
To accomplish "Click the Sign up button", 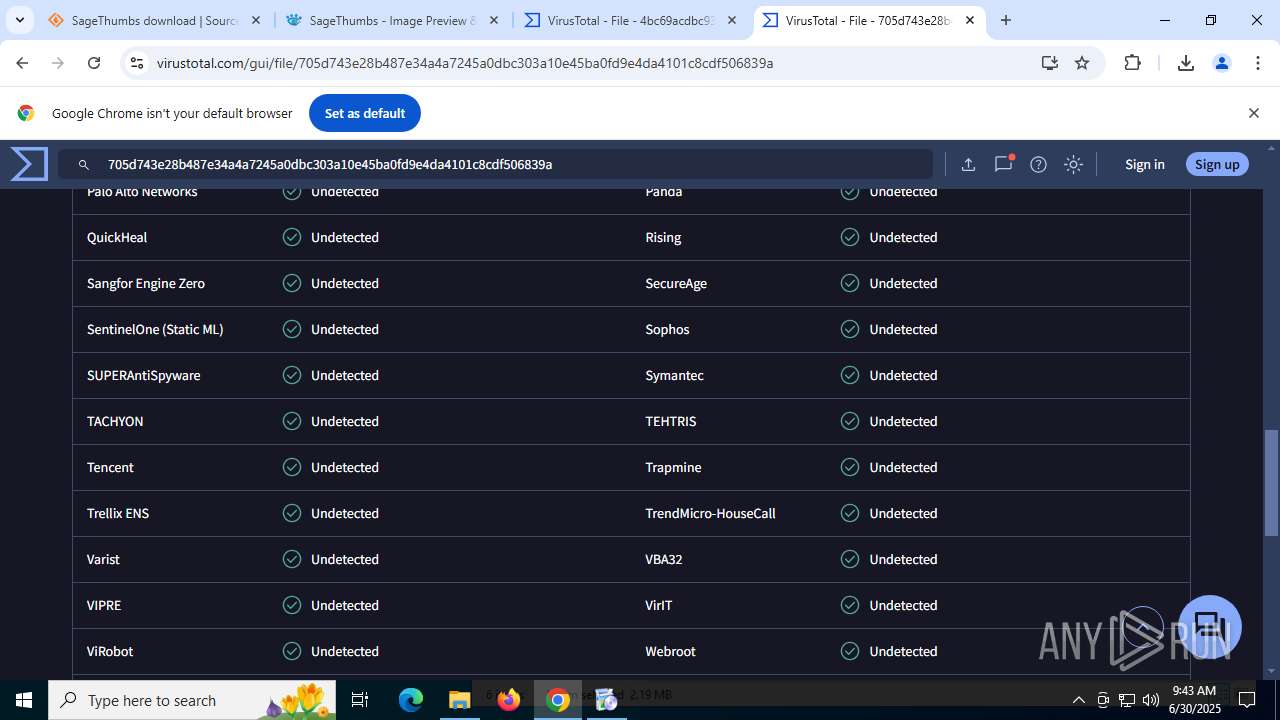I will tap(1217, 164).
